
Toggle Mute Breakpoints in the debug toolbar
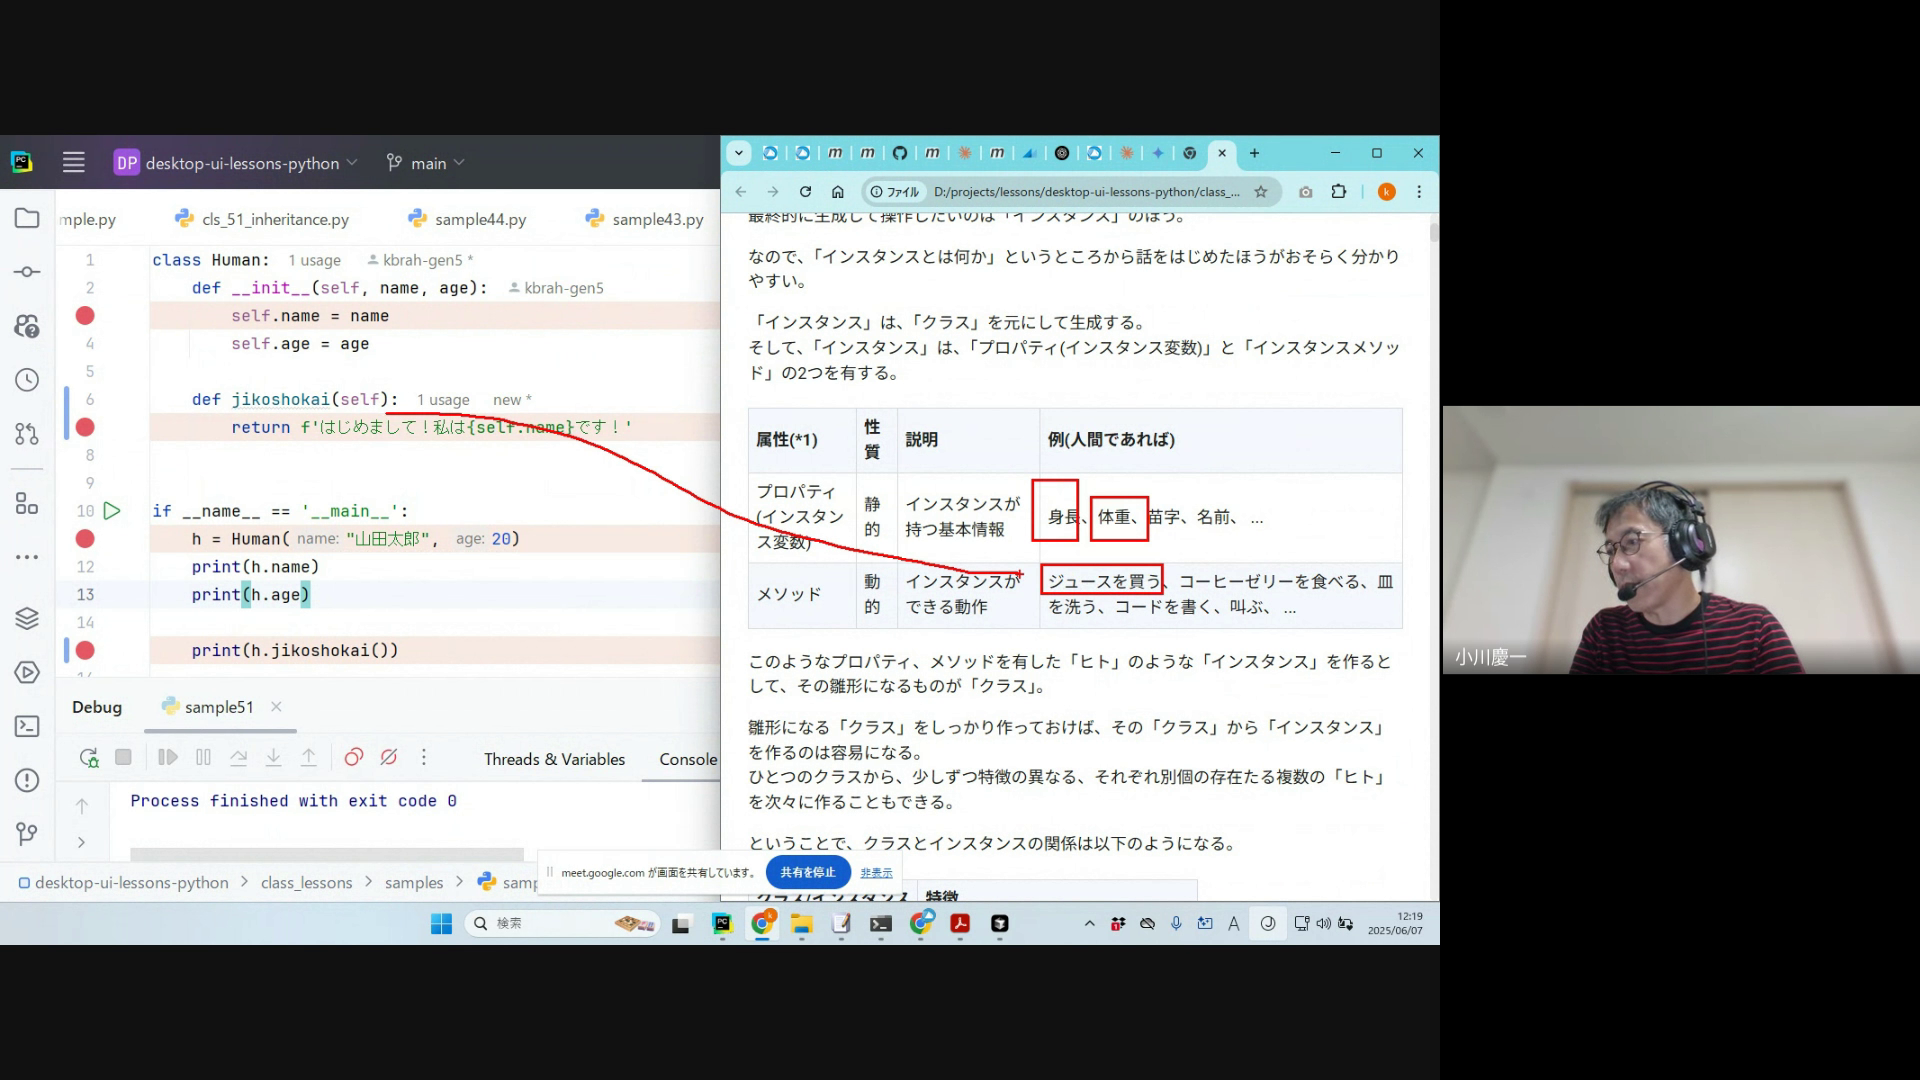pos(389,758)
